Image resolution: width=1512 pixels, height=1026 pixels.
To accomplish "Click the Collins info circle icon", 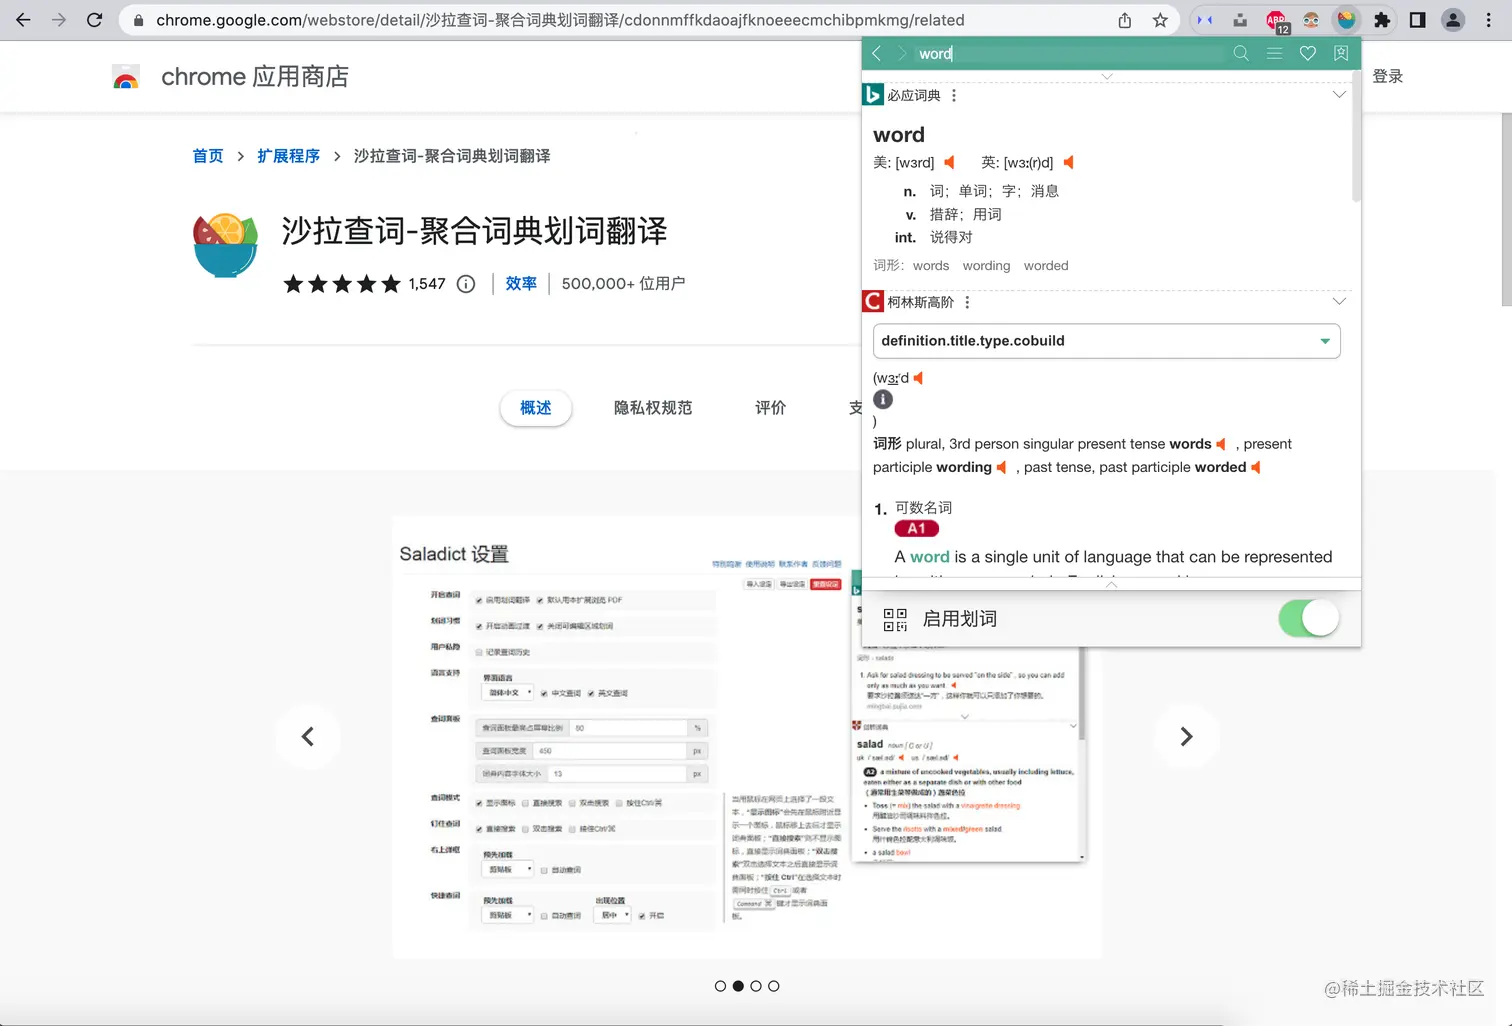I will point(883,399).
